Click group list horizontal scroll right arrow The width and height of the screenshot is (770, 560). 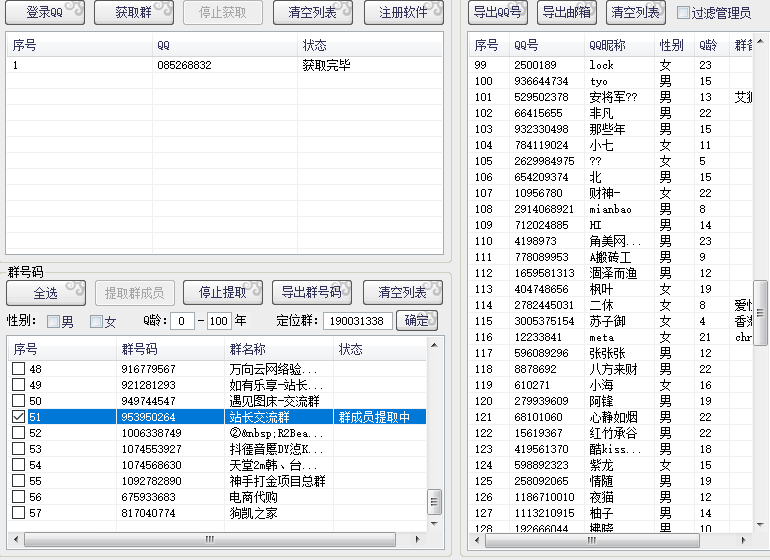pyautogui.click(x=418, y=539)
